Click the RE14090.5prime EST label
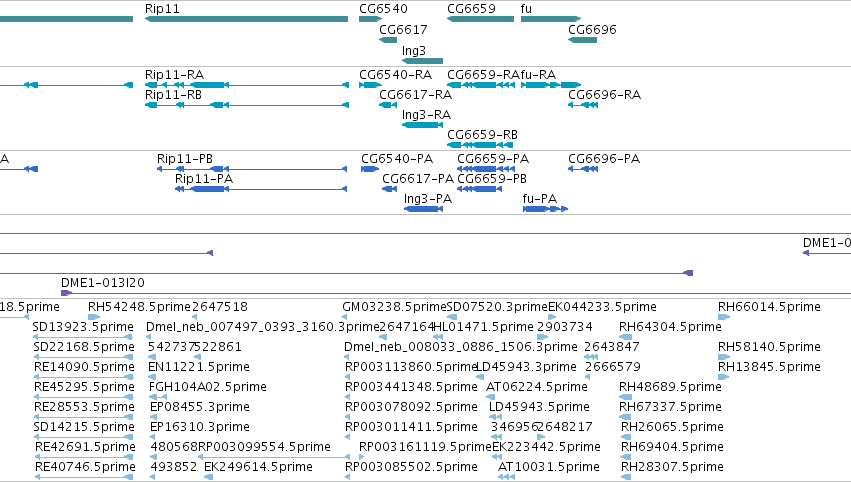The width and height of the screenshot is (851, 482). coord(84,367)
